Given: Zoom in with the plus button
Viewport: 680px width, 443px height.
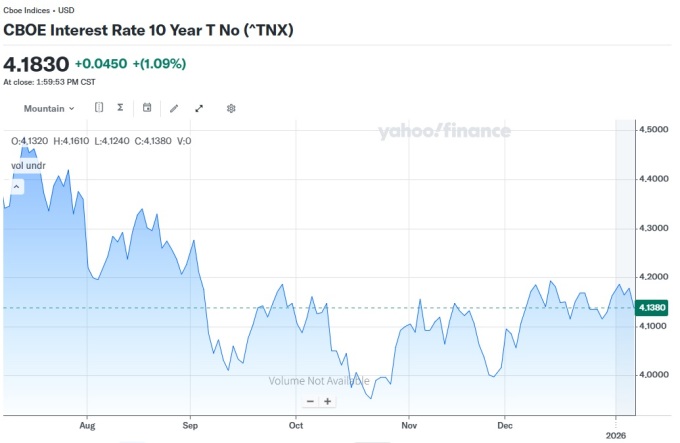Looking at the screenshot, I should [327, 401].
